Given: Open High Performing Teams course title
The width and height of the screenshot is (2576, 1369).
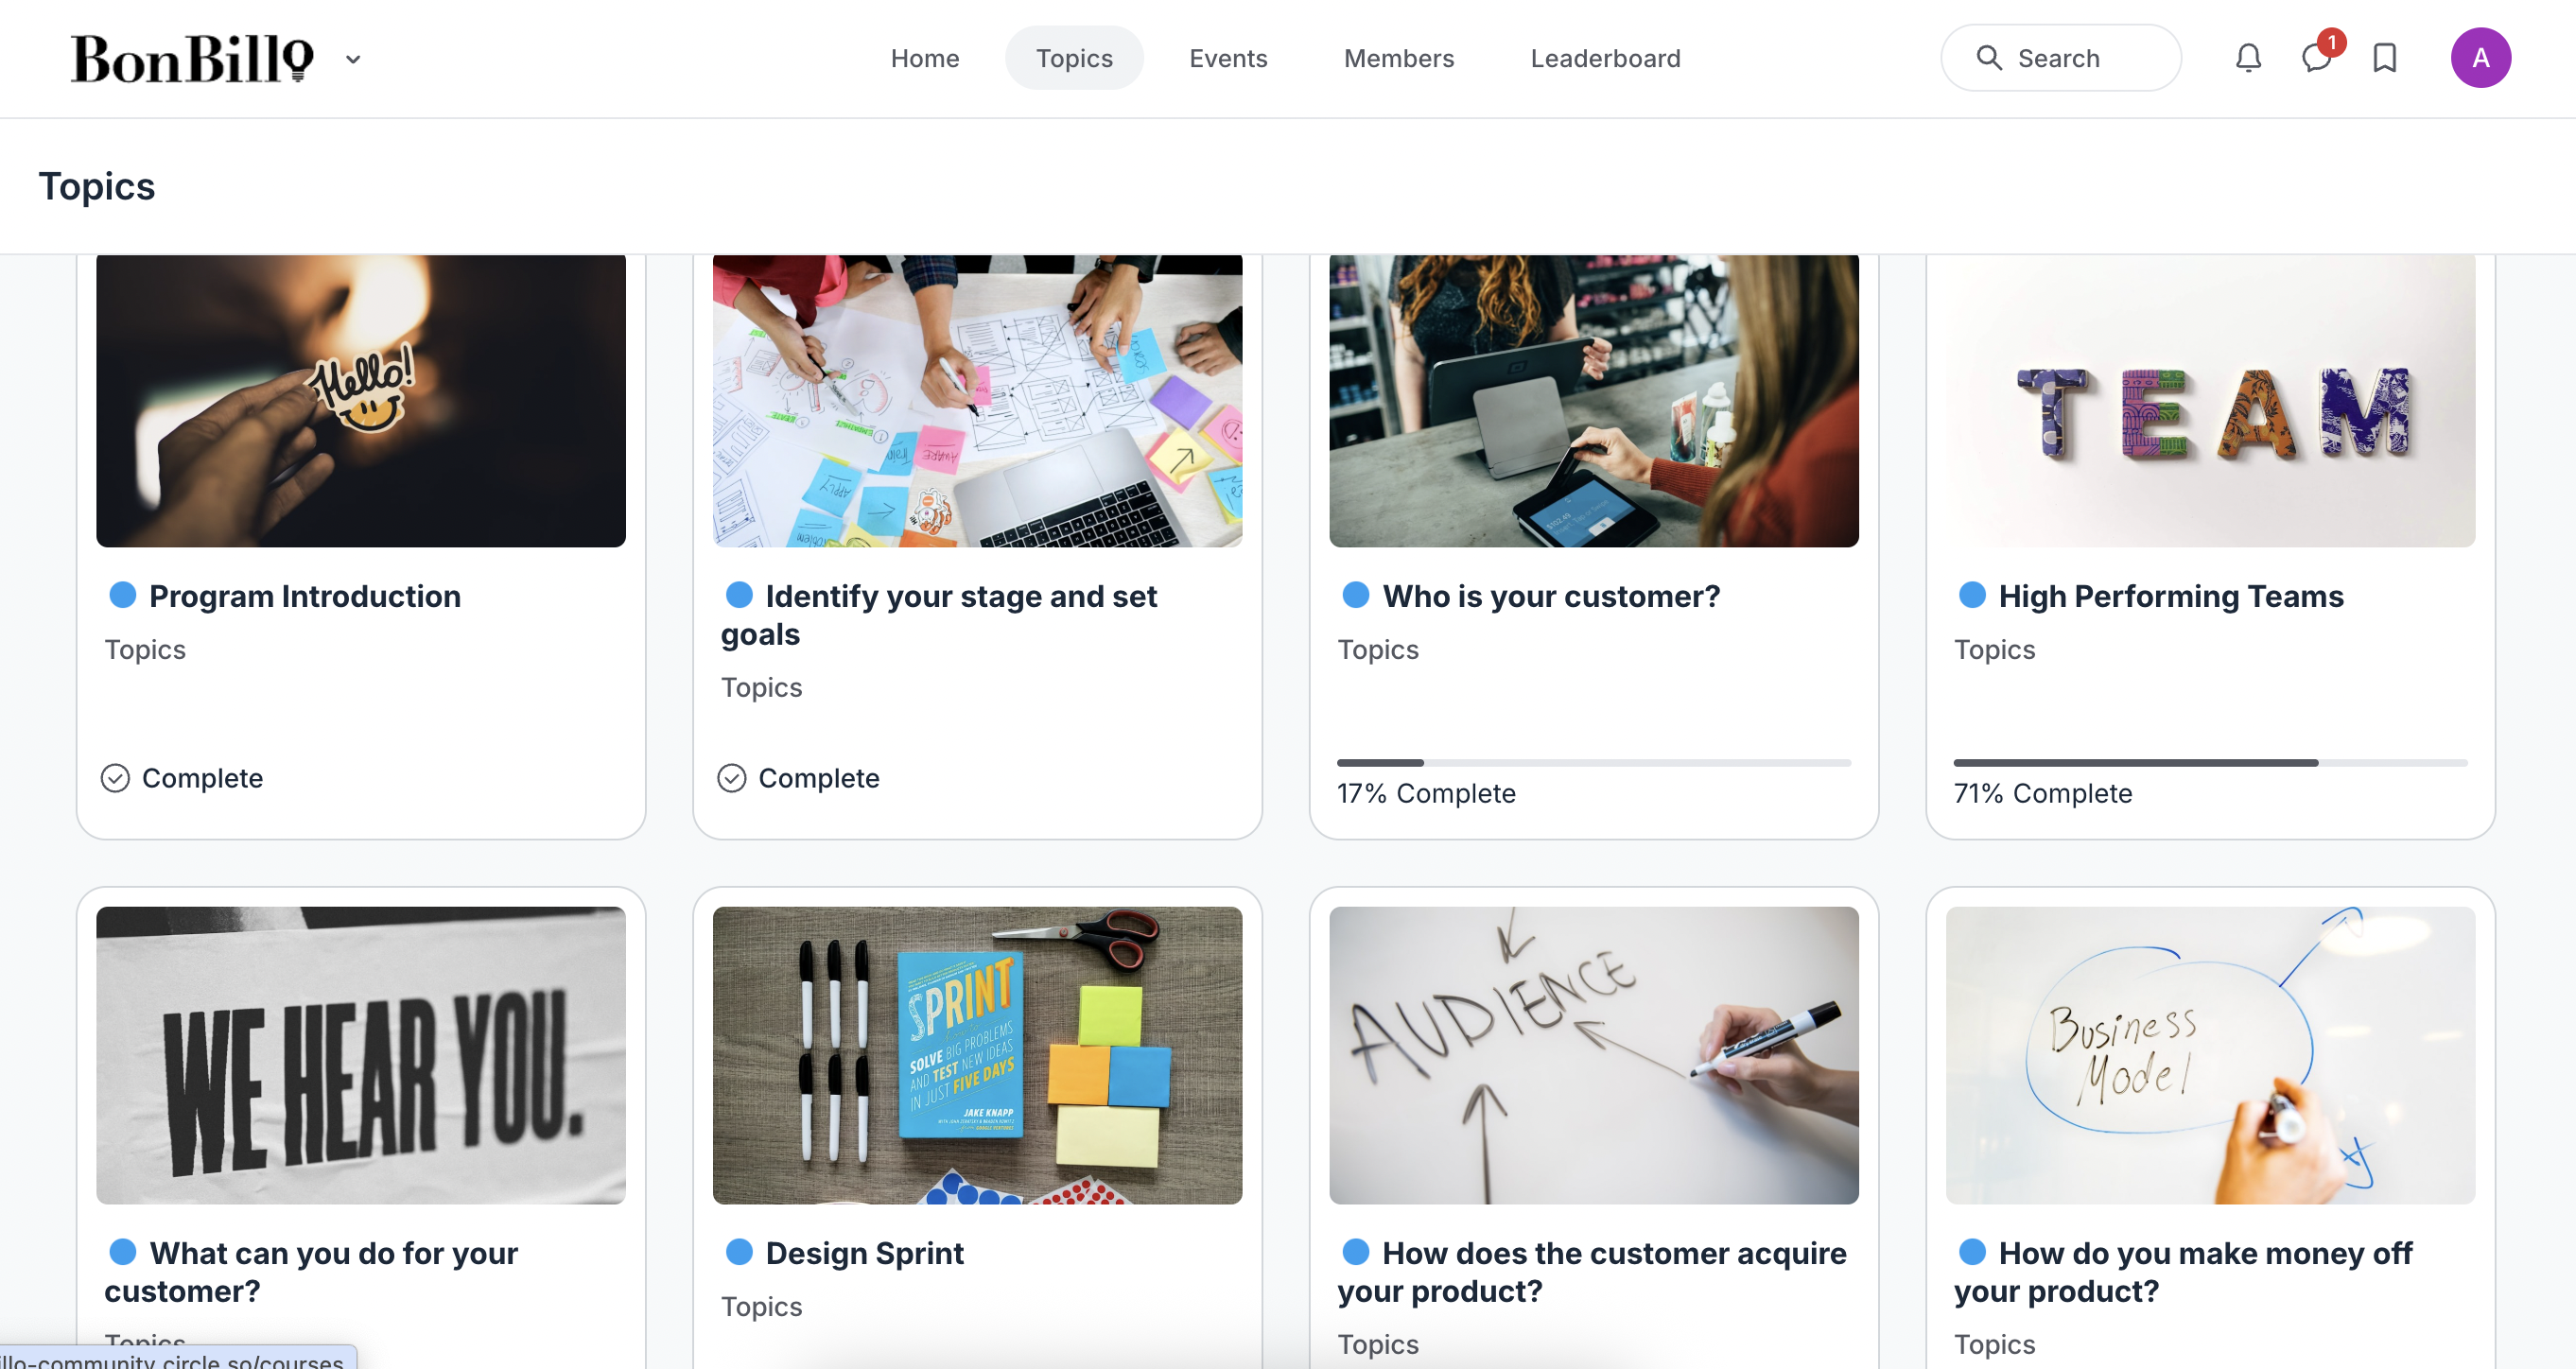Looking at the screenshot, I should 2170,596.
